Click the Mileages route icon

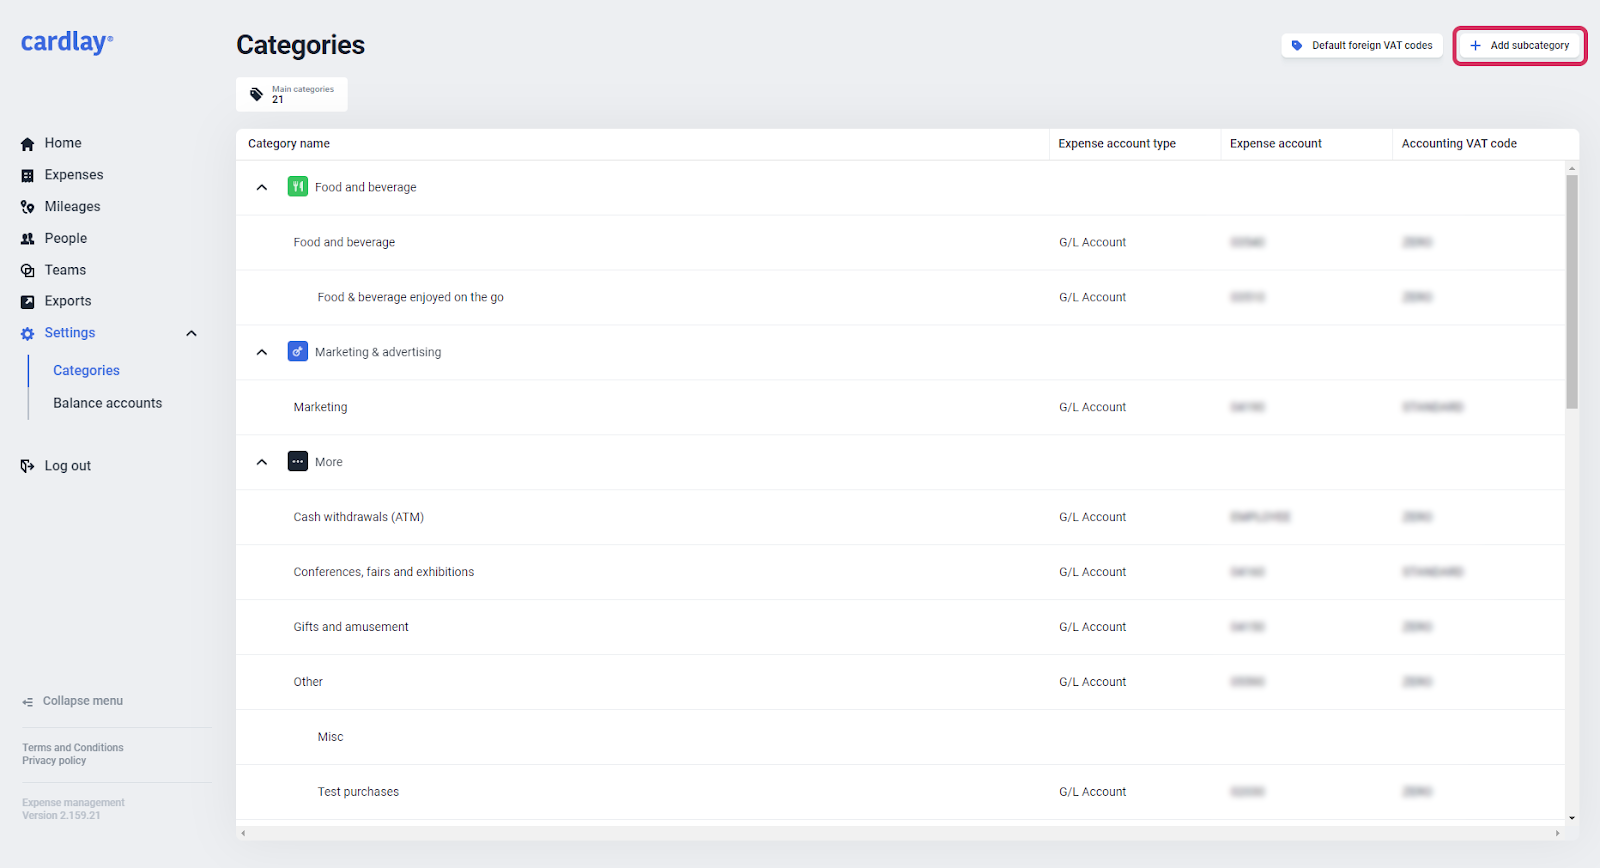coord(28,207)
